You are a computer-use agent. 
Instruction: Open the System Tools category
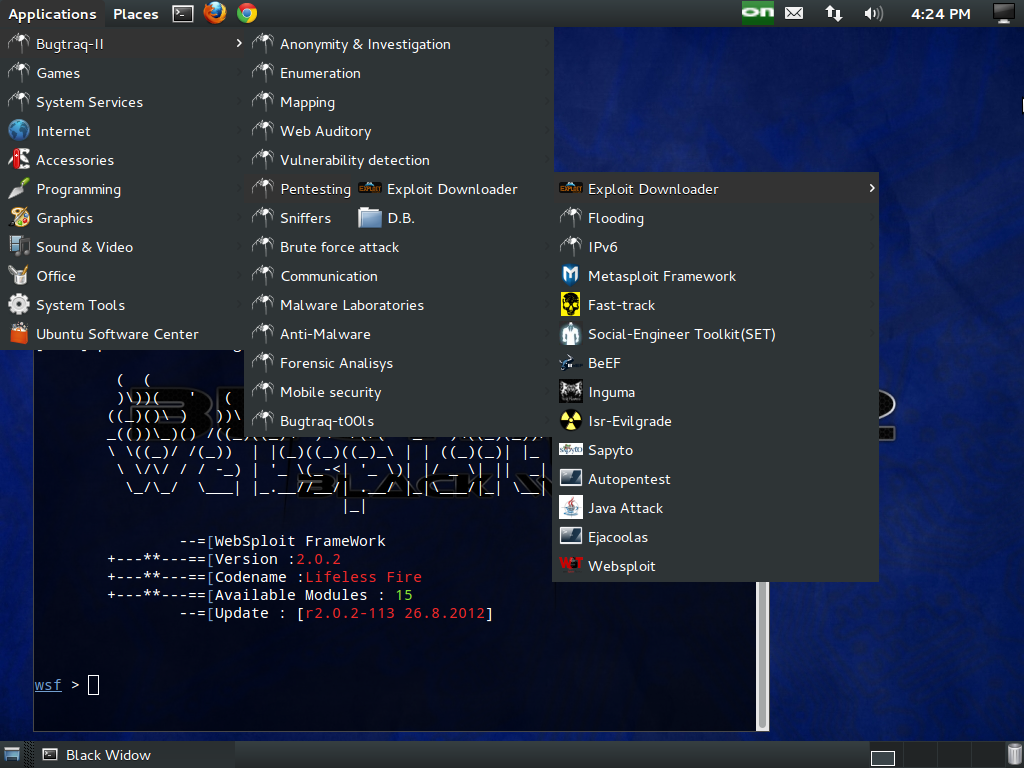[122, 305]
